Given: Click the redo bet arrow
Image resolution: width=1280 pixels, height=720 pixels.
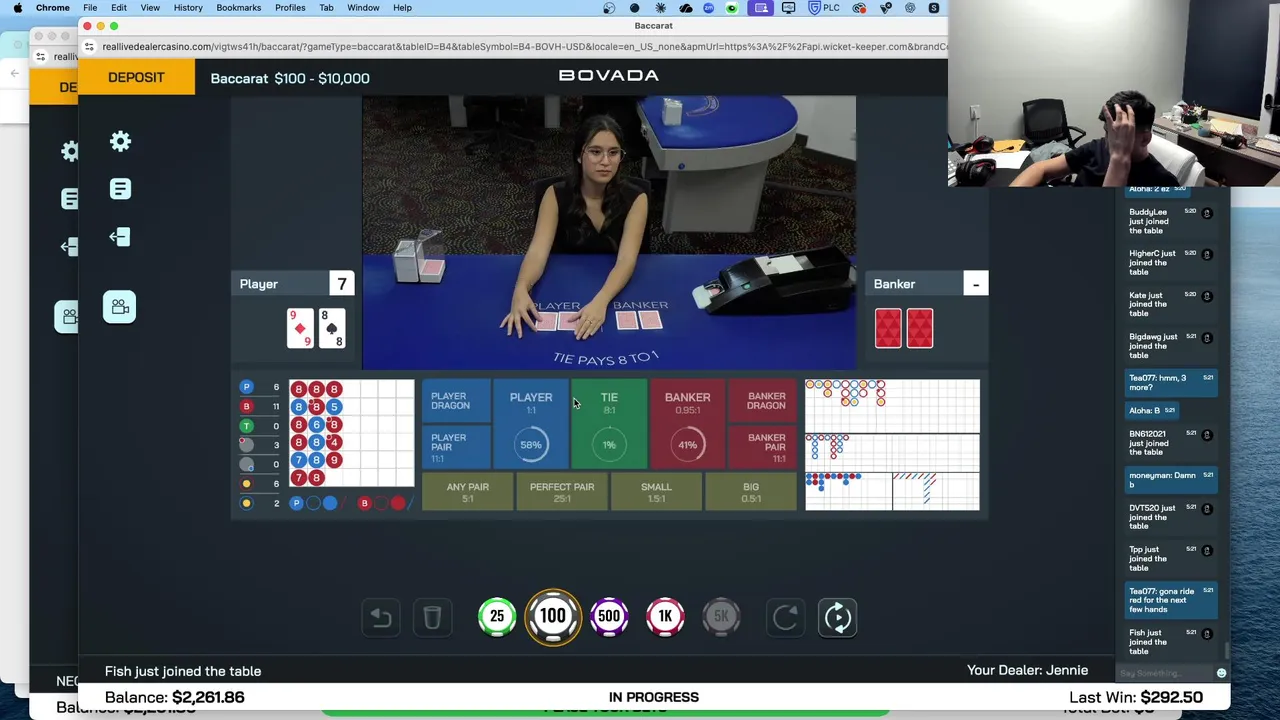Looking at the screenshot, I should tap(785, 618).
